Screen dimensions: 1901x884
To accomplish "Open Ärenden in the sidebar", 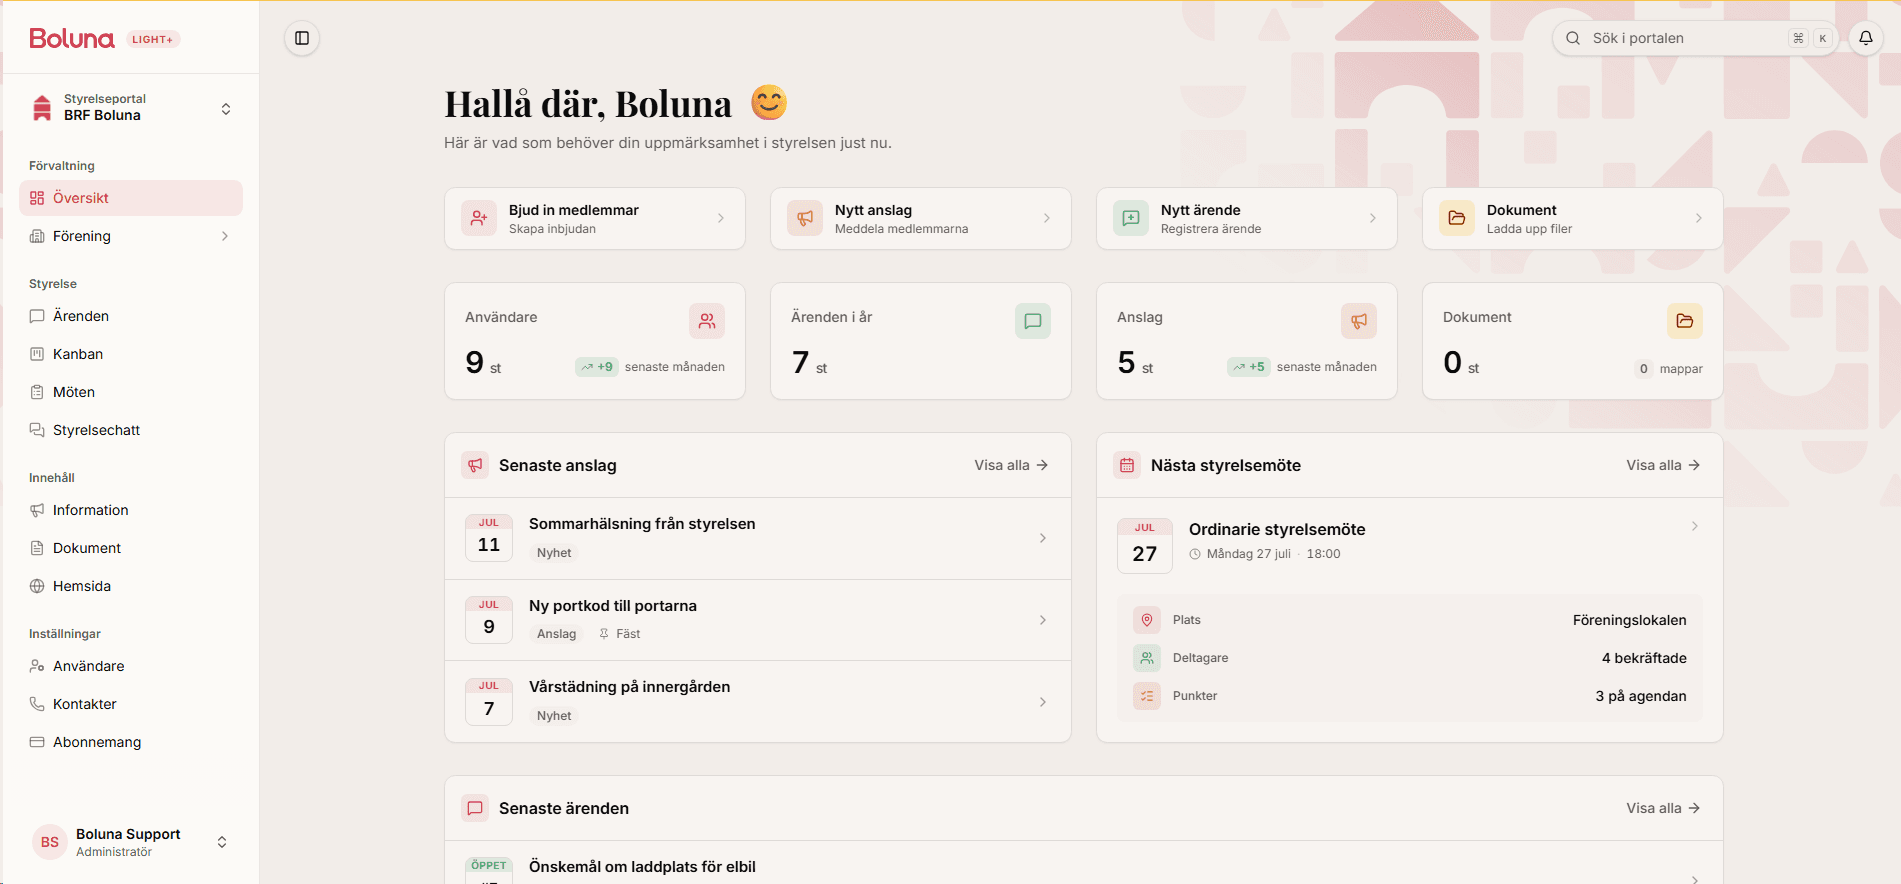I will 131,316.
